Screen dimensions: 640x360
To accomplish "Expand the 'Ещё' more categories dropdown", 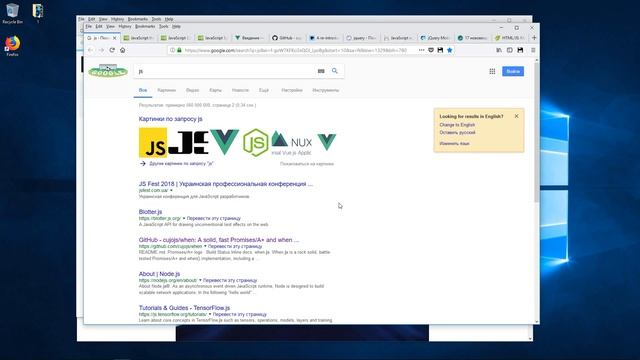I will (264, 90).
